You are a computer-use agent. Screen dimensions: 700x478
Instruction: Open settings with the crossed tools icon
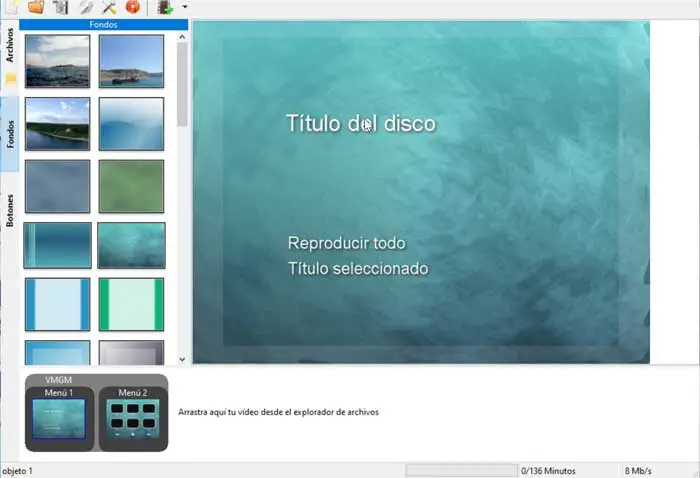point(109,6)
